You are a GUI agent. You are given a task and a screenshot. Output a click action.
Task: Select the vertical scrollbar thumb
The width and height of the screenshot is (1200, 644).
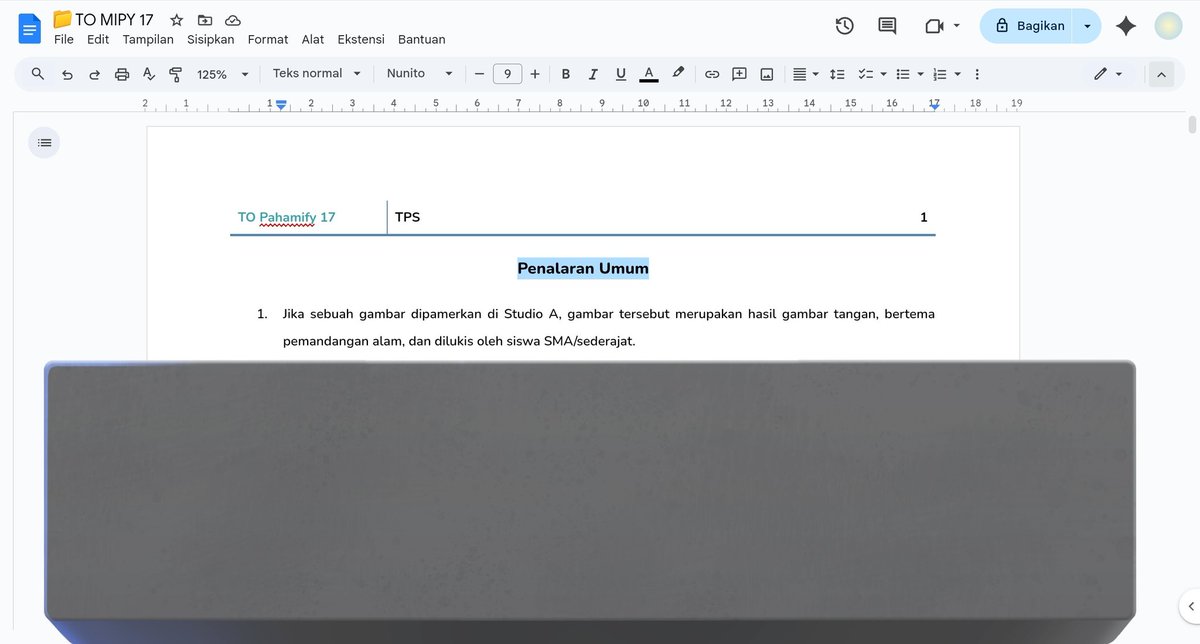pos(1192,125)
